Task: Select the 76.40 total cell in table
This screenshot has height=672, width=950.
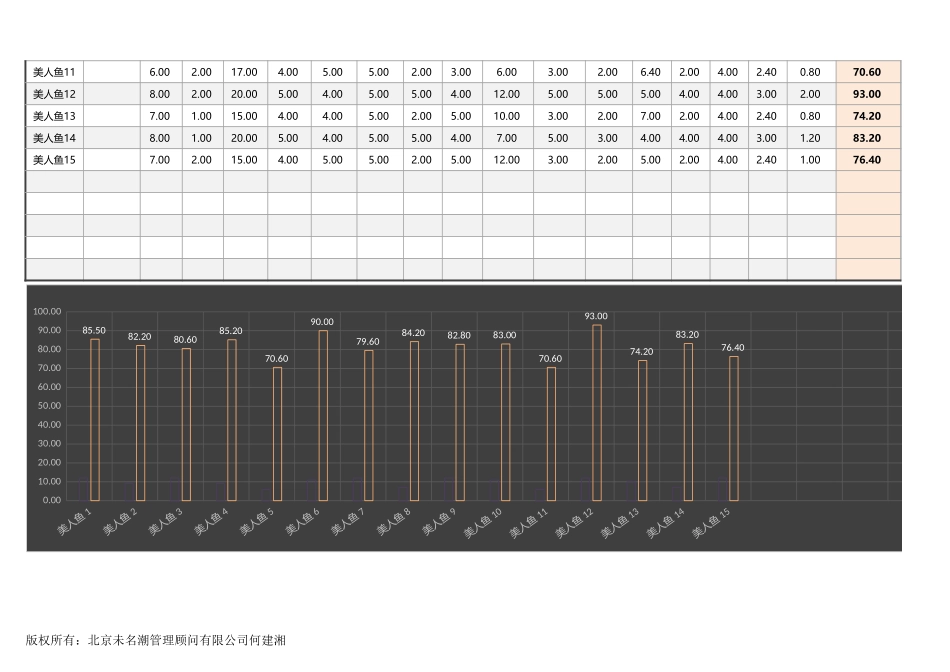Action: click(x=867, y=160)
